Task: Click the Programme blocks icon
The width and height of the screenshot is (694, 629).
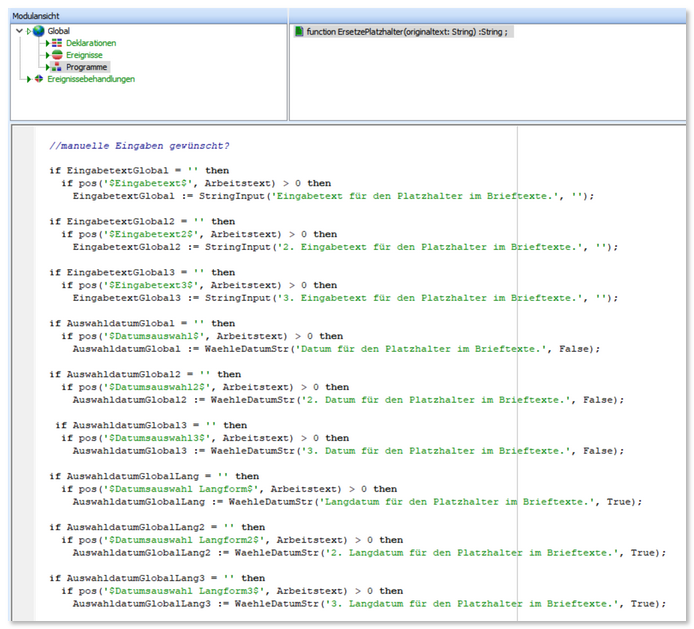Action: [57, 67]
